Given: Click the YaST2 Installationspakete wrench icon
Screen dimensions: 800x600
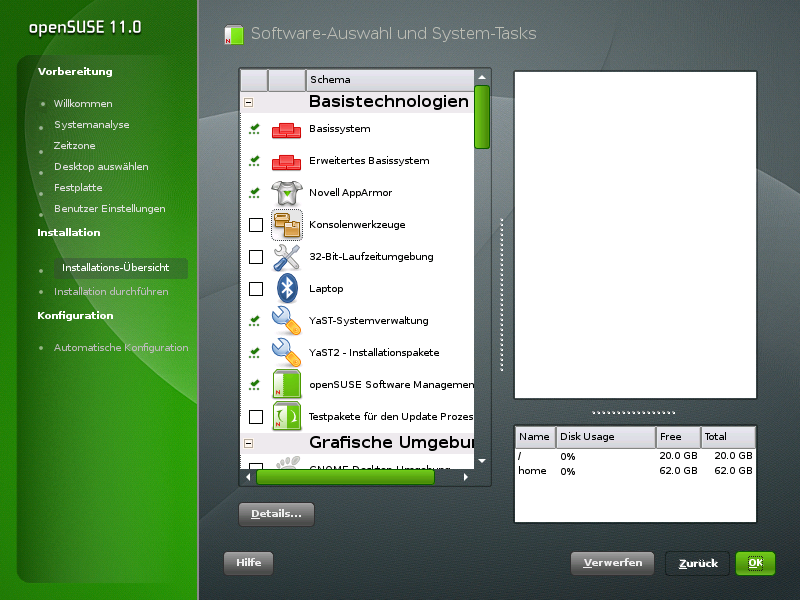Looking at the screenshot, I should [x=287, y=353].
